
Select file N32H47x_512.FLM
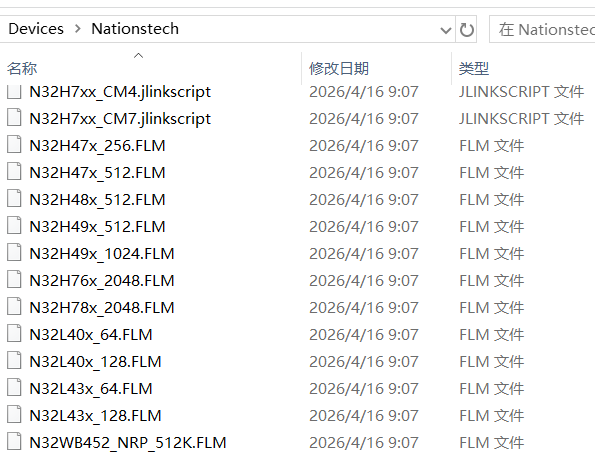(x=98, y=173)
